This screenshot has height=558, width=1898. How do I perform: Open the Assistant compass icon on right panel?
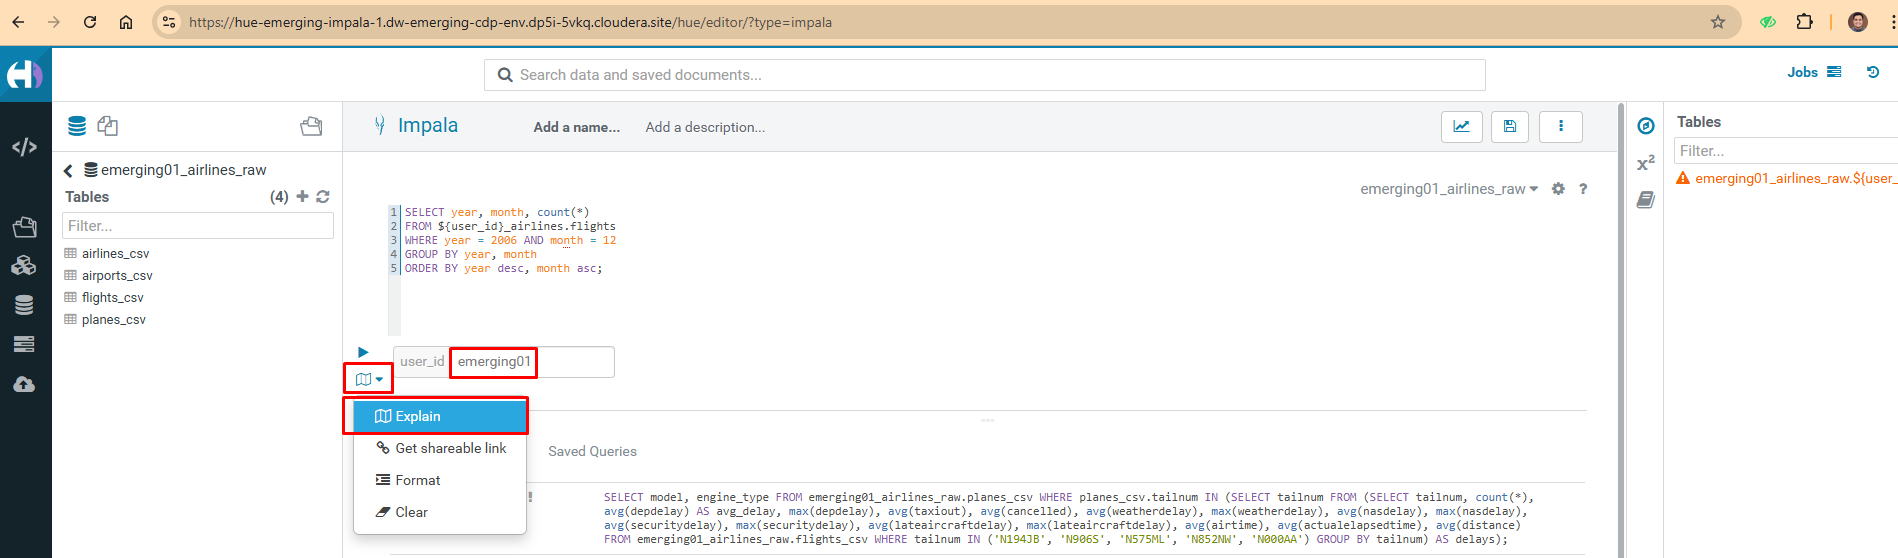[1646, 126]
